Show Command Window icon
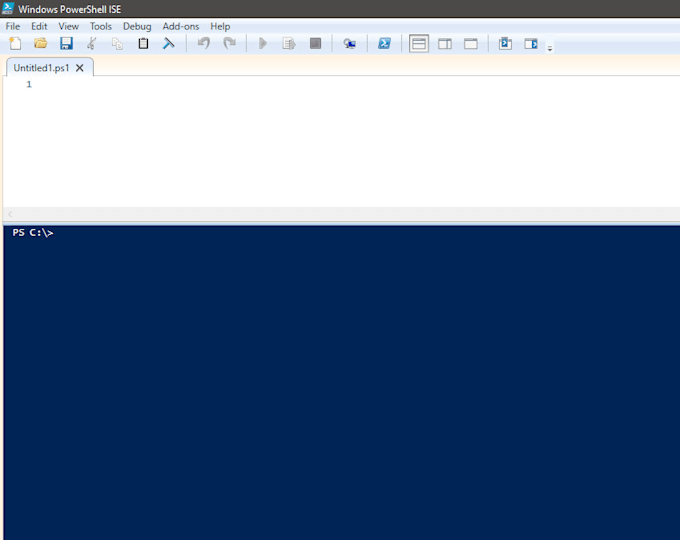The width and height of the screenshot is (680, 540). coord(505,43)
